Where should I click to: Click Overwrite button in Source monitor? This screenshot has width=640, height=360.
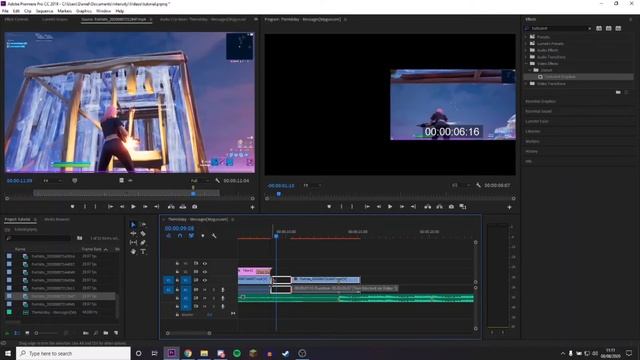tap(183, 207)
